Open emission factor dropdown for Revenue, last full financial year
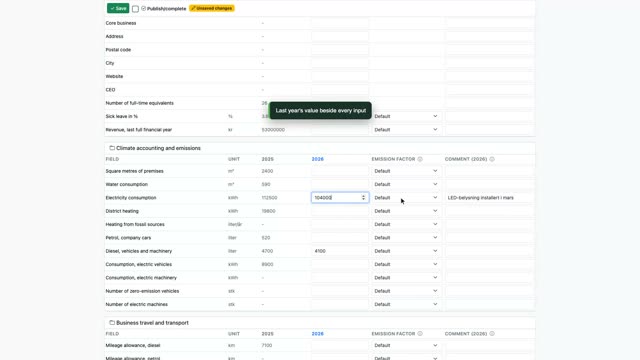The height and width of the screenshot is (360, 640). (x=406, y=130)
